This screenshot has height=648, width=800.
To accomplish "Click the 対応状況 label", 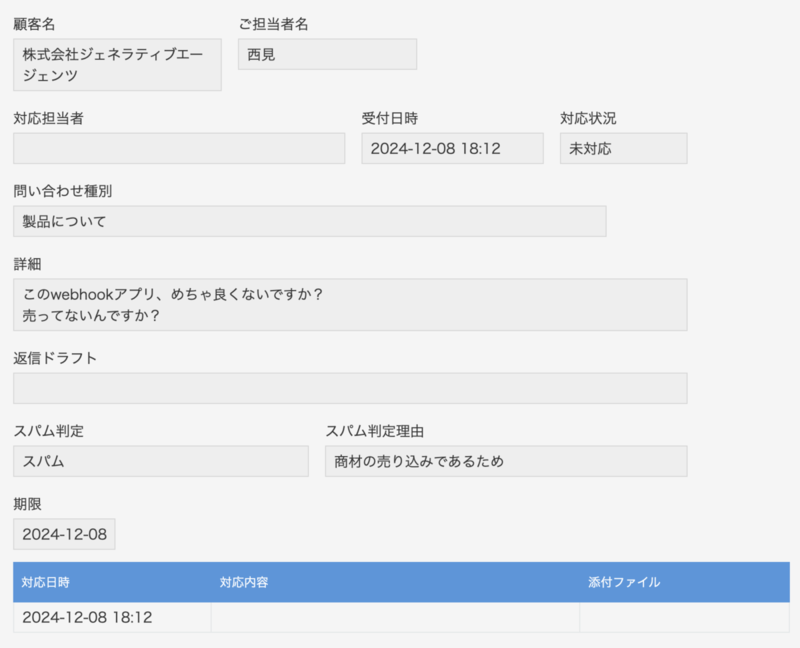I will coord(588,118).
